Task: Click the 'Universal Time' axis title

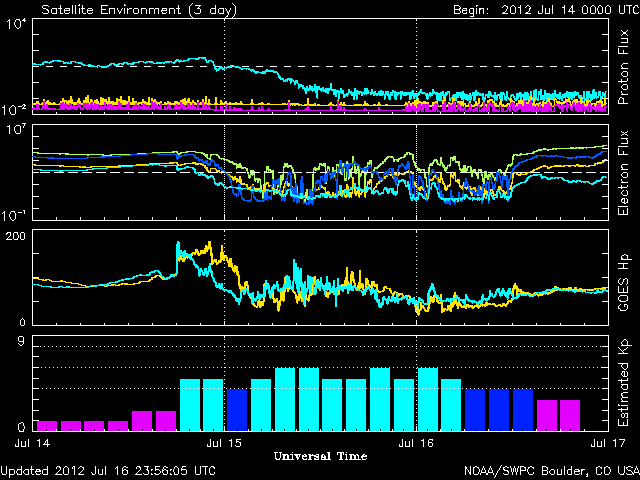Action: click(x=319, y=456)
